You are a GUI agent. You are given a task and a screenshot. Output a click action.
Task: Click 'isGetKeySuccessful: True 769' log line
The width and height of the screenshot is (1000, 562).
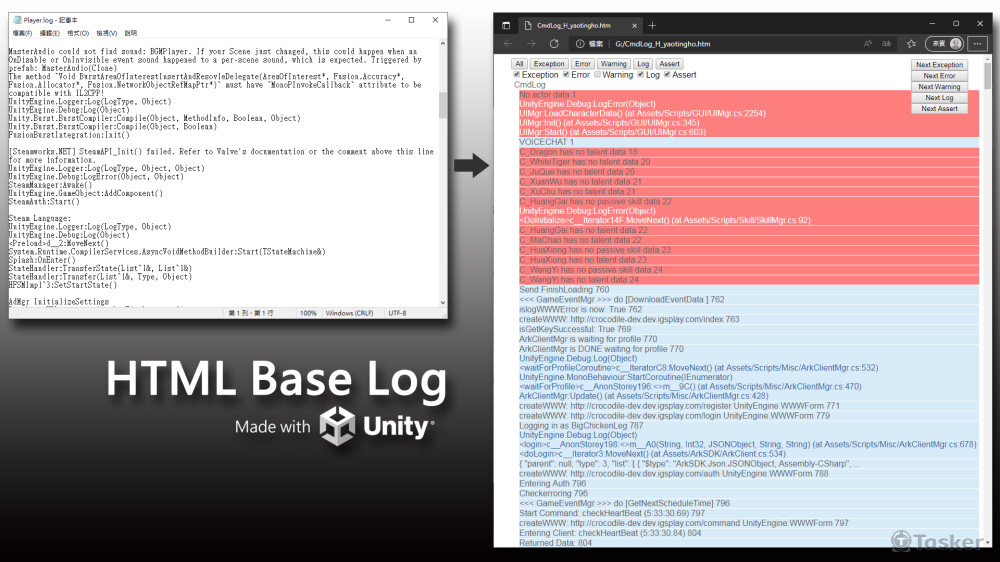(749, 329)
